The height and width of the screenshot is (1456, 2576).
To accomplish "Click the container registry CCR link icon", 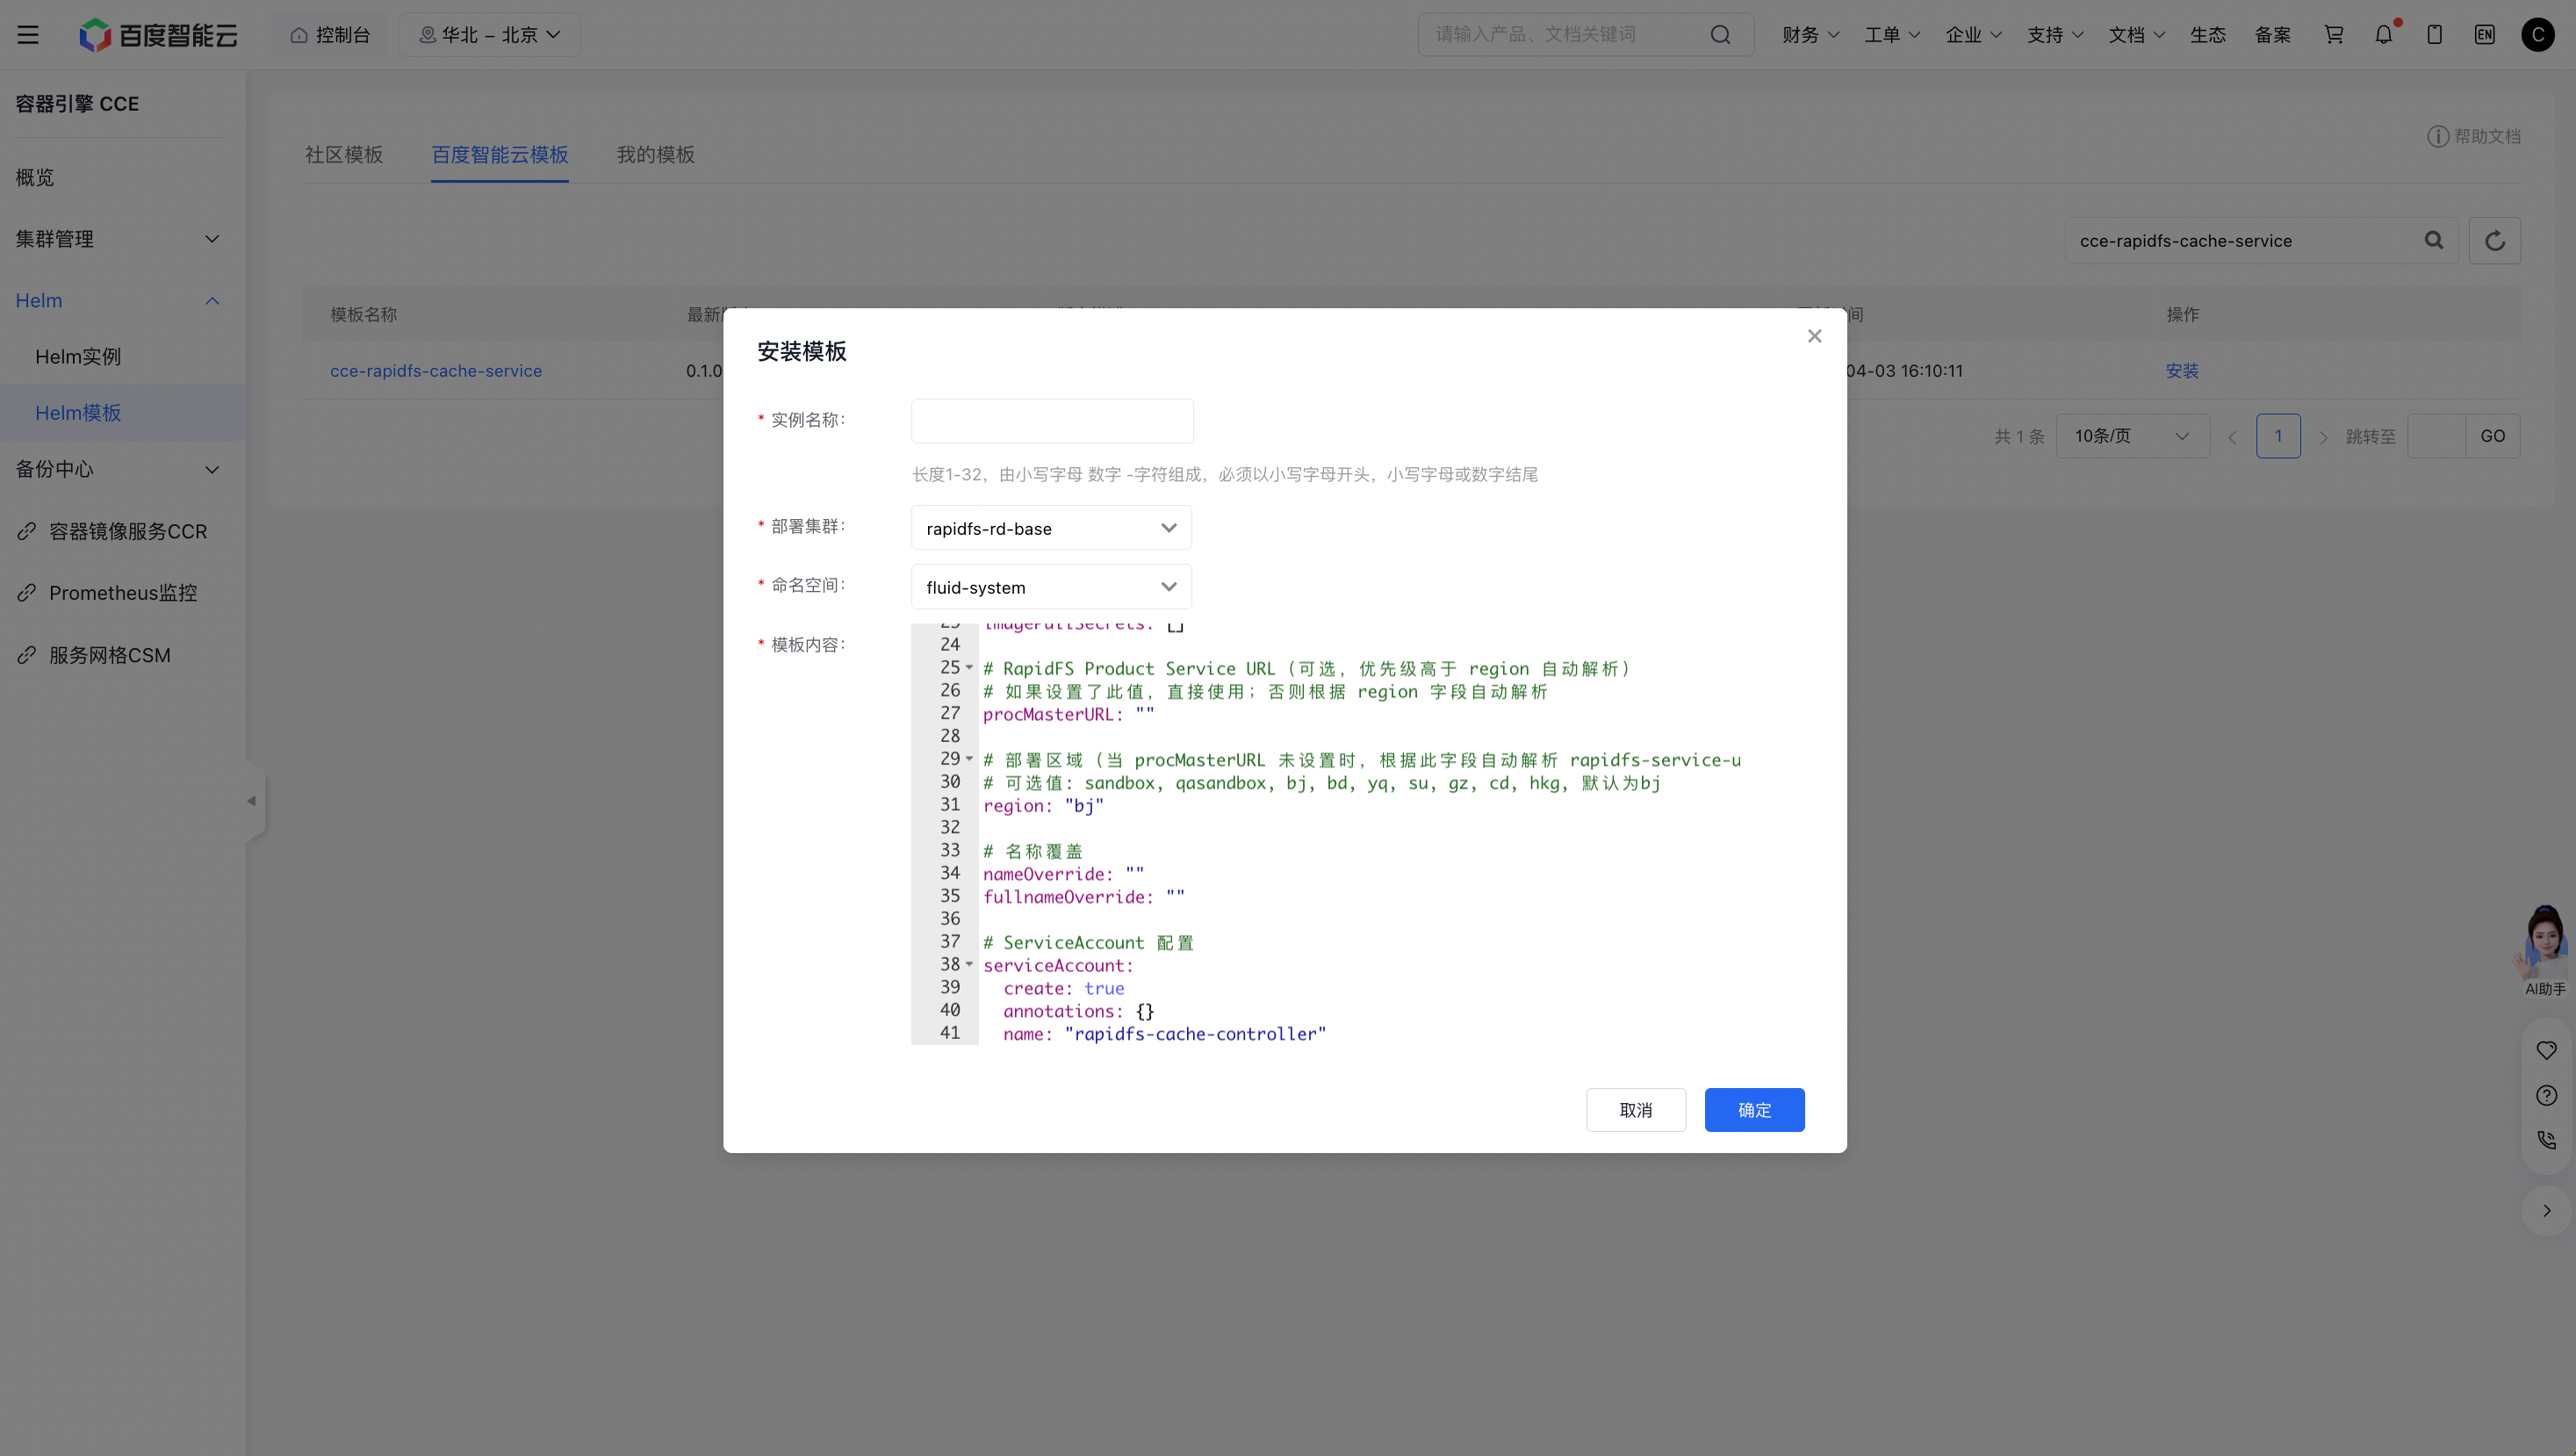I will pyautogui.click(x=27, y=531).
